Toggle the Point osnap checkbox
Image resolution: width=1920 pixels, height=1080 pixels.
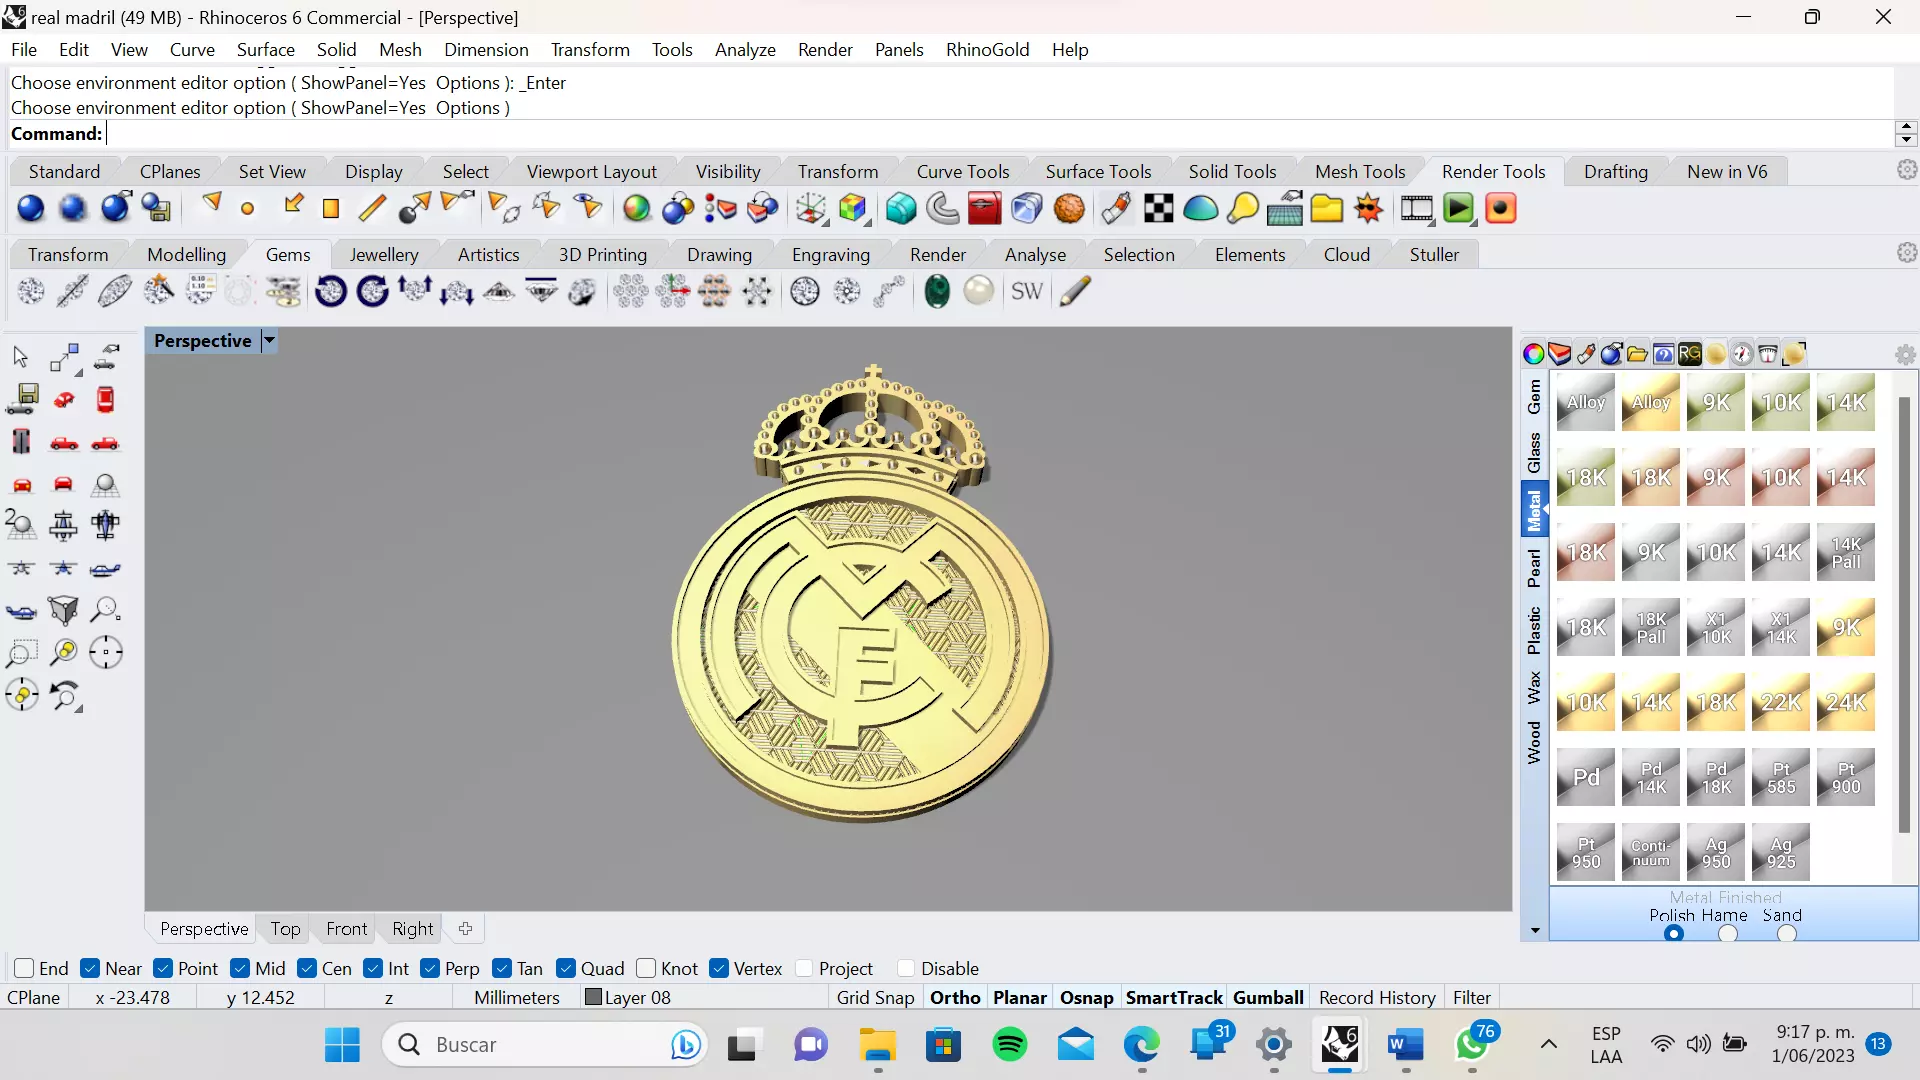(163, 968)
